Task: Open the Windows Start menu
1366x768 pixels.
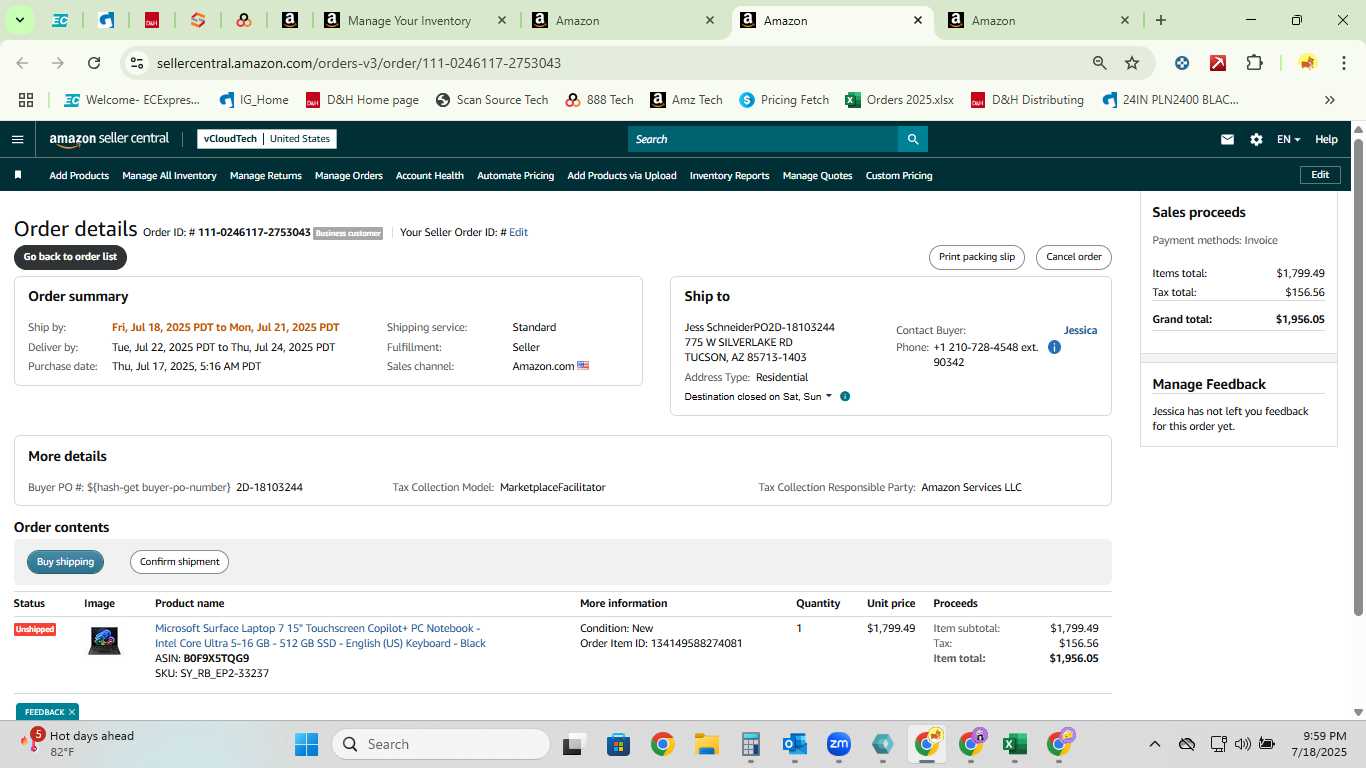Action: [x=306, y=744]
